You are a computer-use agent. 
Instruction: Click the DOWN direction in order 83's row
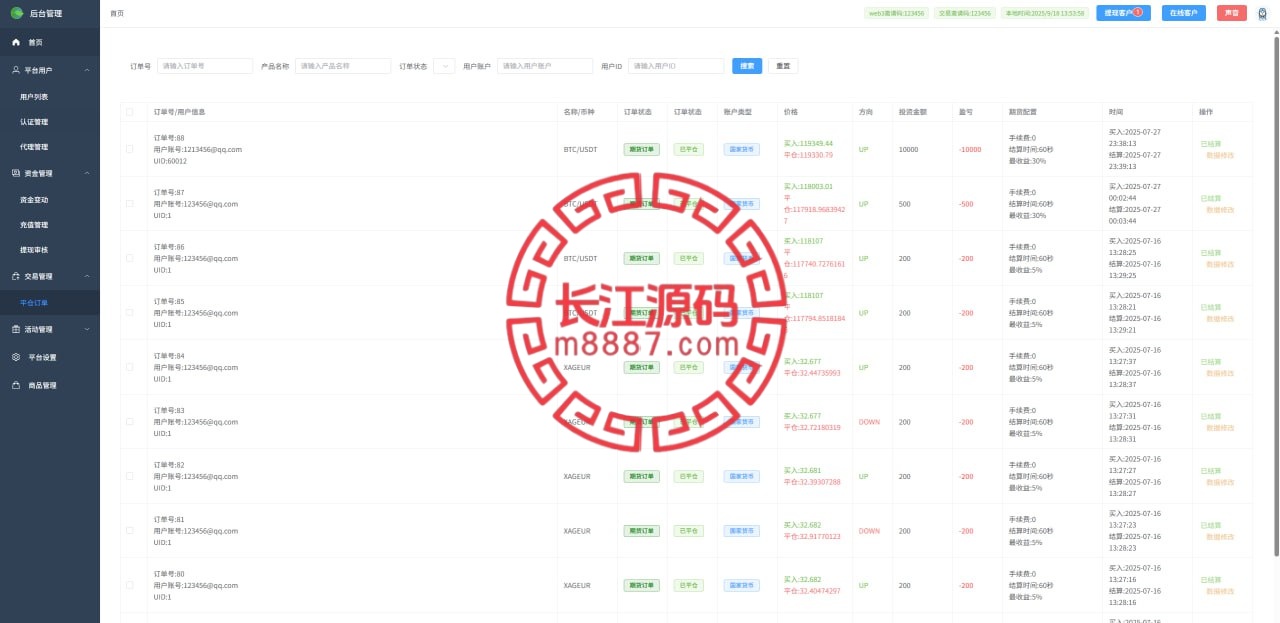869,422
